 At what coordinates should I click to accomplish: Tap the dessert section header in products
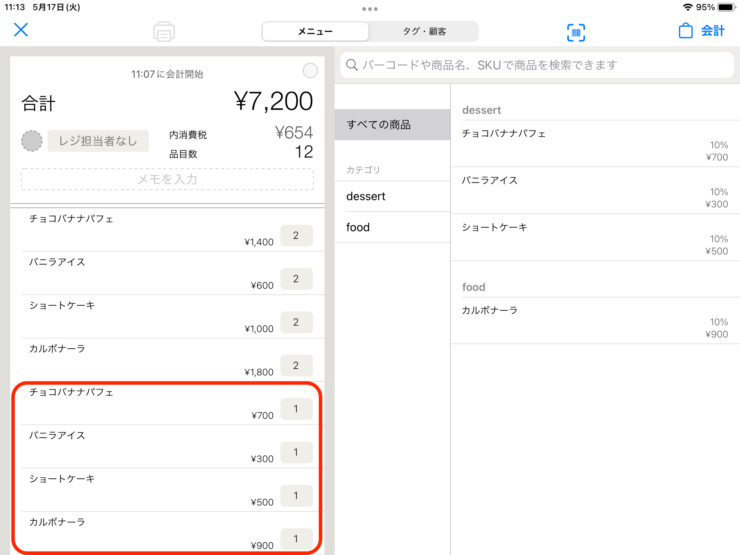[x=481, y=110]
